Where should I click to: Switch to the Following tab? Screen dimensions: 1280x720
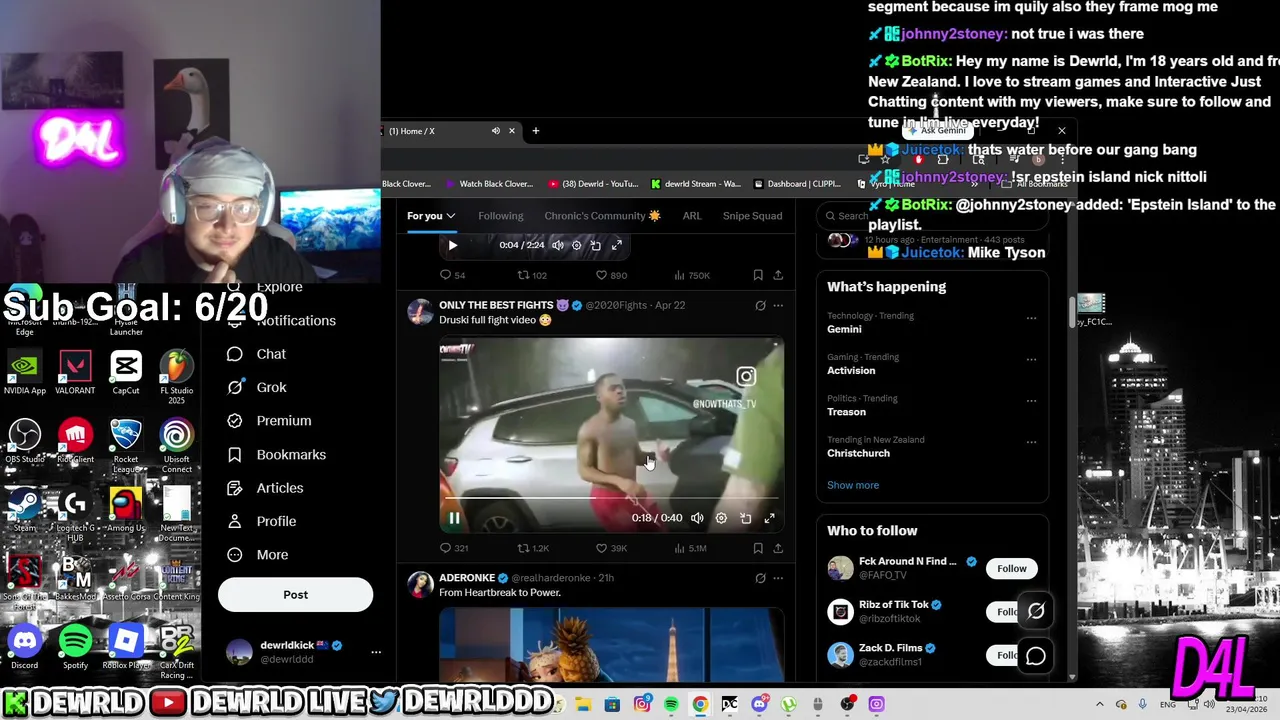(x=500, y=216)
